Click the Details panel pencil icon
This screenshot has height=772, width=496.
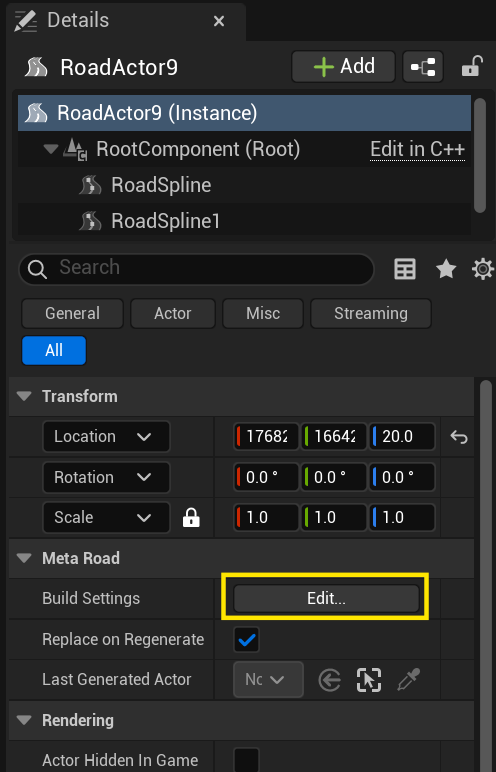pos(25,21)
